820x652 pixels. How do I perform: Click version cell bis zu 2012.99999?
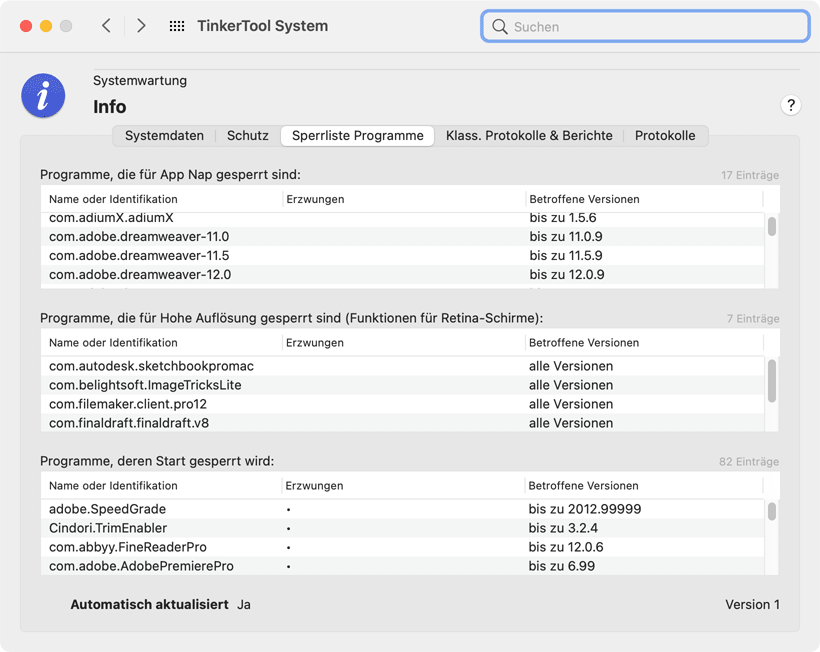pos(585,509)
